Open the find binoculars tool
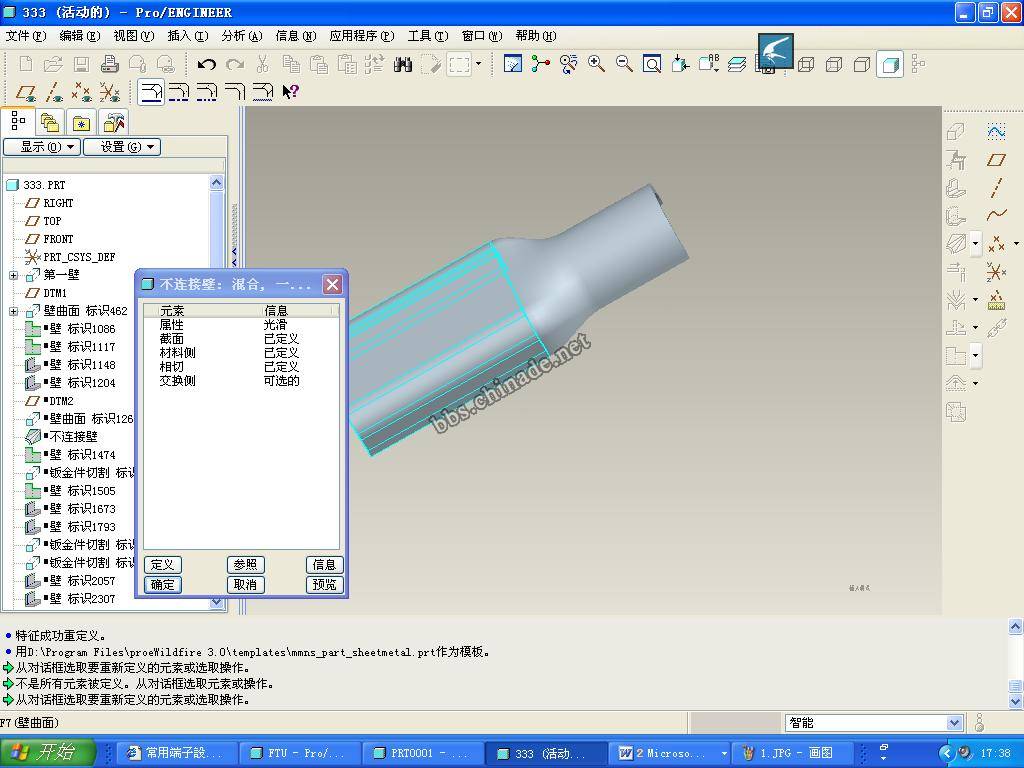Screen dimensions: 1024x768 click(x=403, y=64)
